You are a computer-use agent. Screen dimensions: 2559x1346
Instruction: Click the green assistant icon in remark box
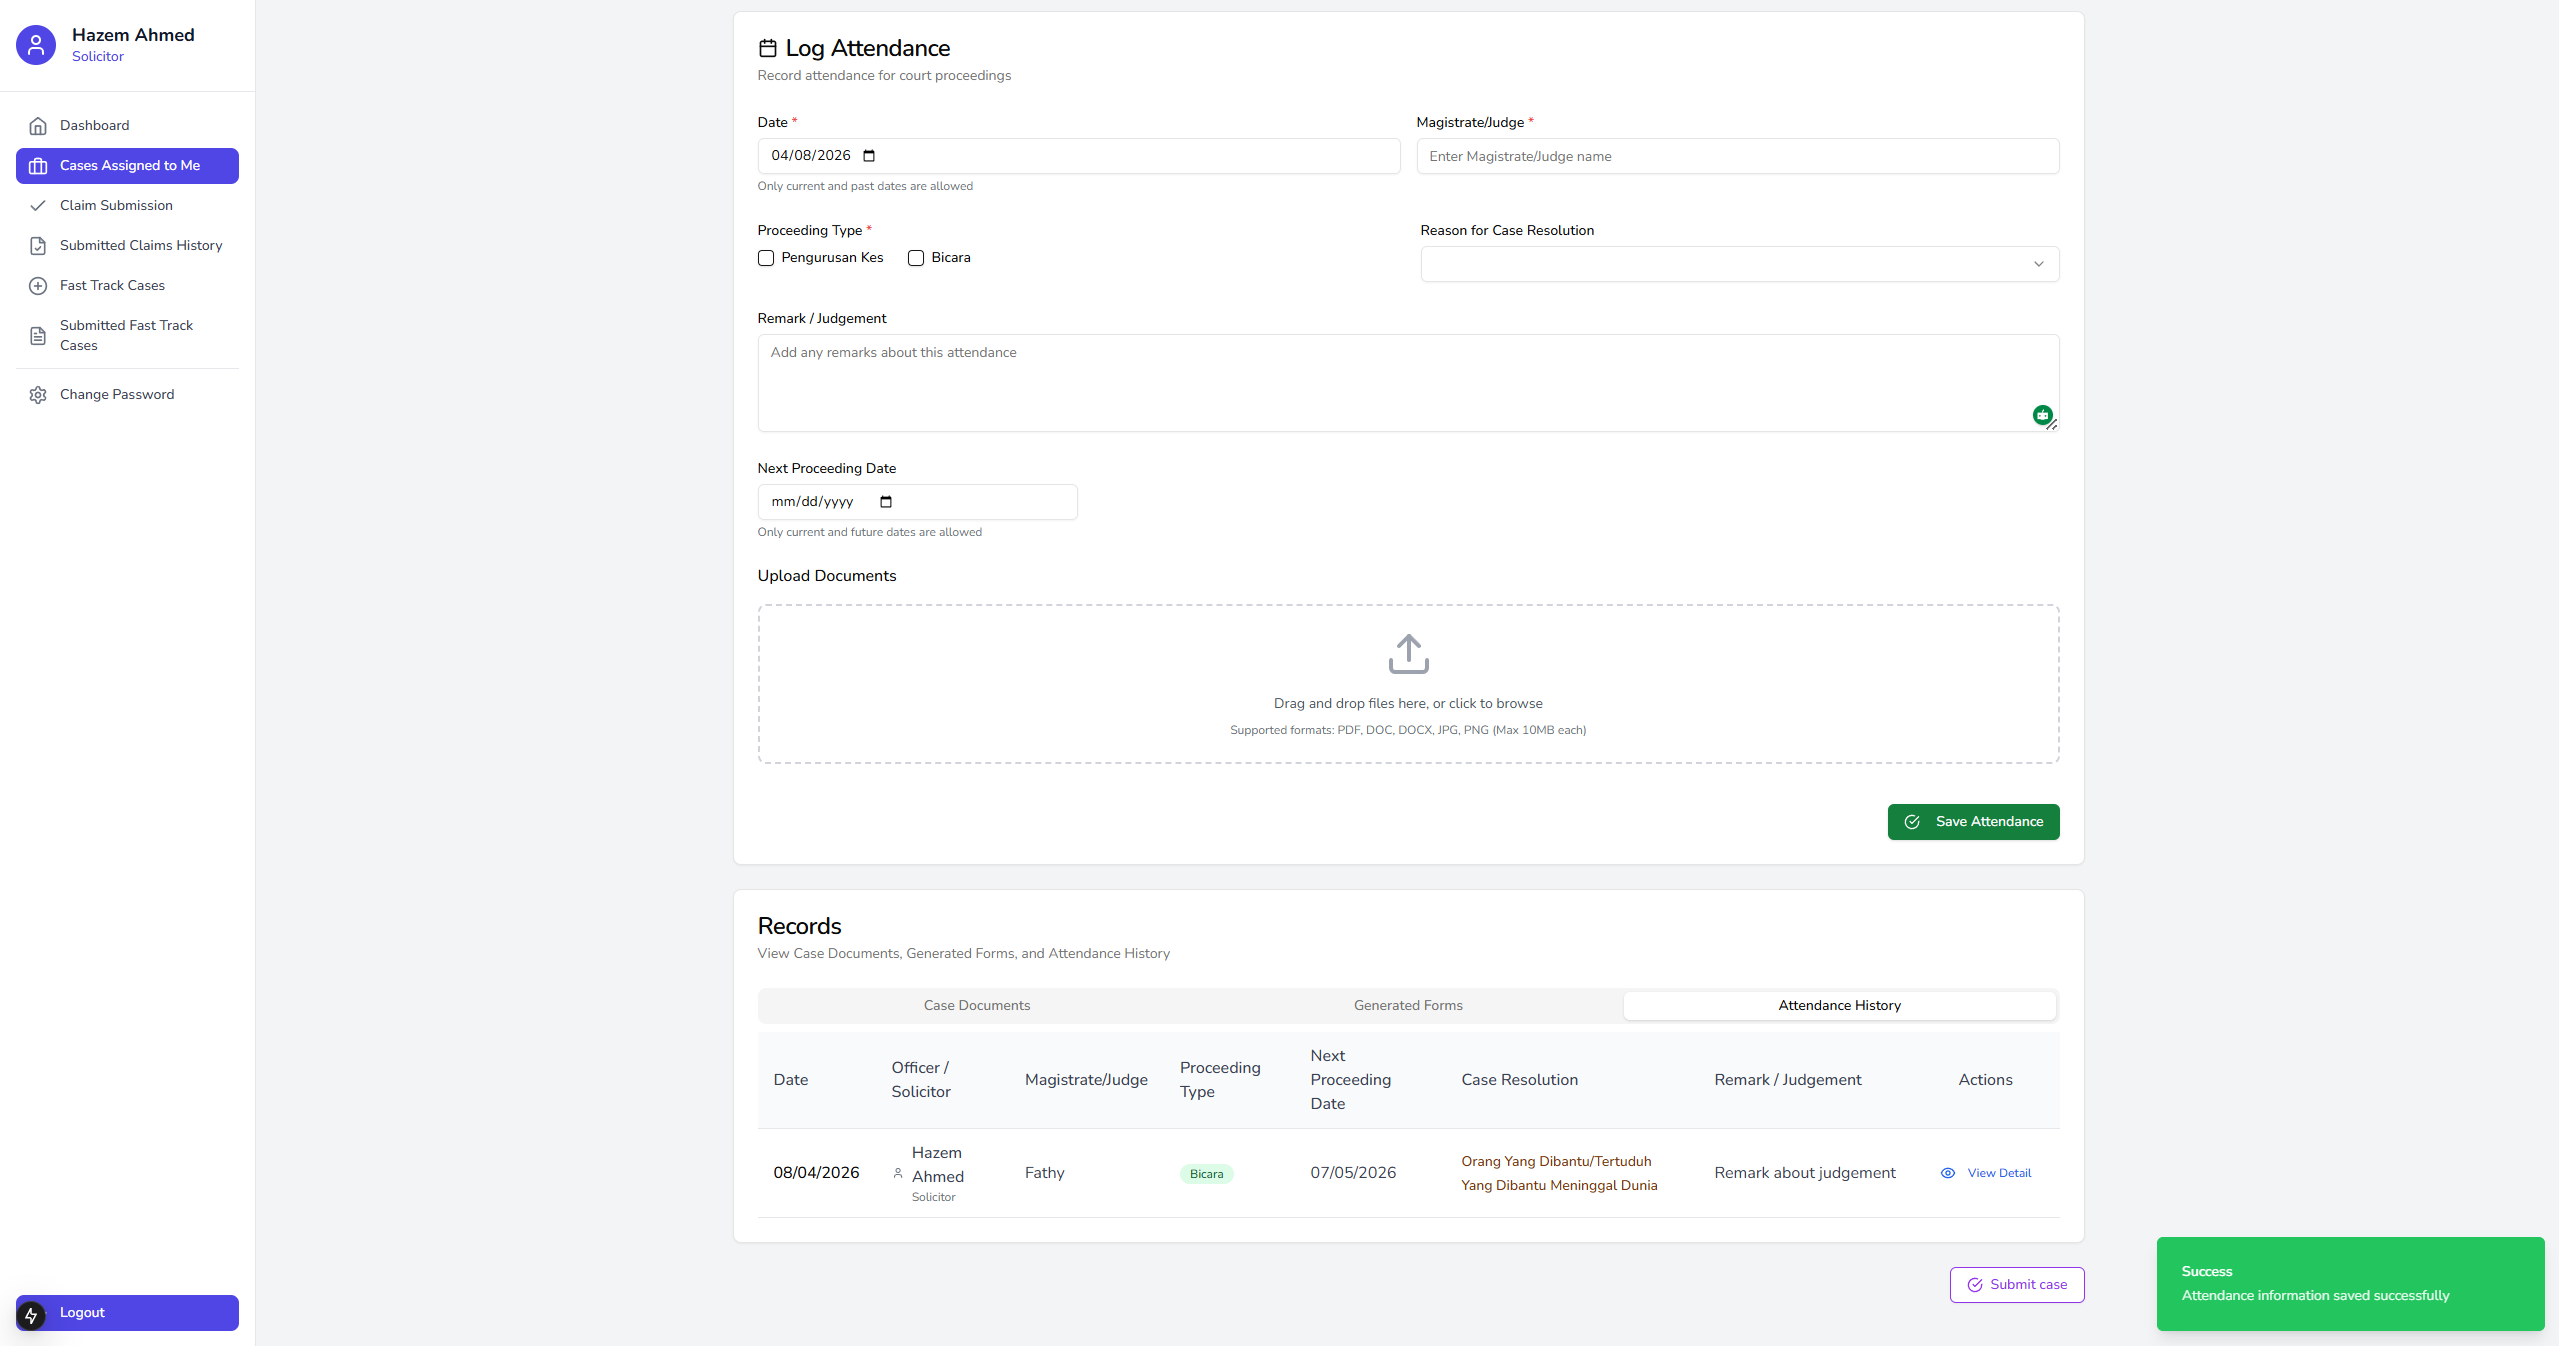click(x=2042, y=414)
